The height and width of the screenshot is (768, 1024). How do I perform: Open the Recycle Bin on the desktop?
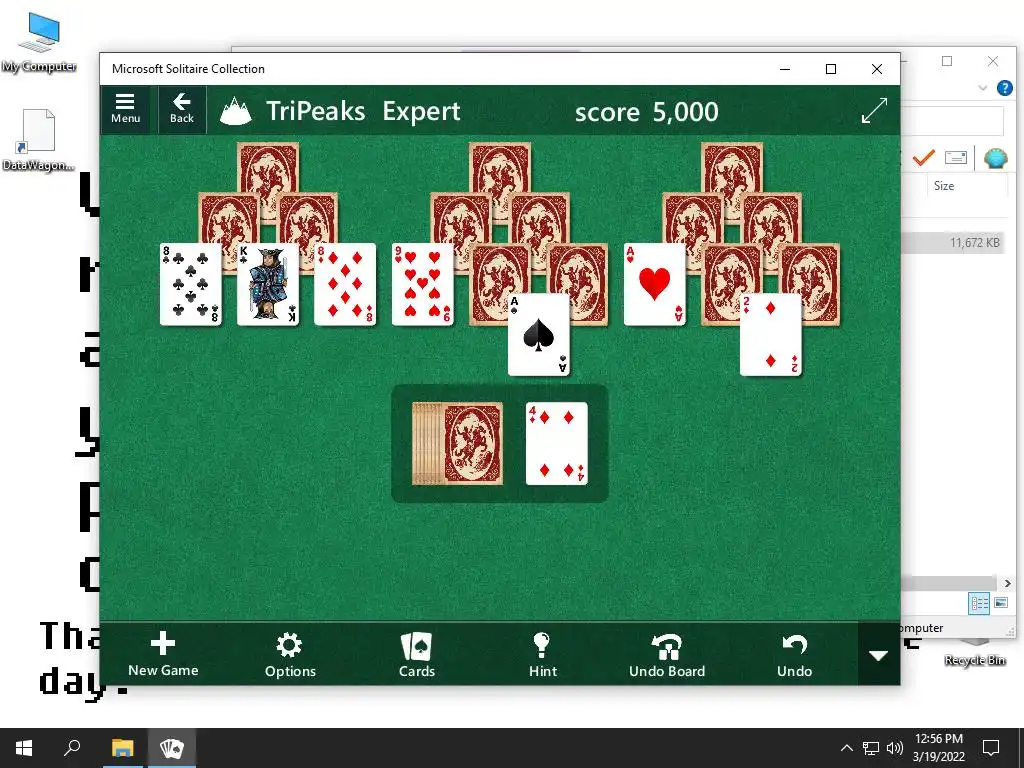[974, 653]
